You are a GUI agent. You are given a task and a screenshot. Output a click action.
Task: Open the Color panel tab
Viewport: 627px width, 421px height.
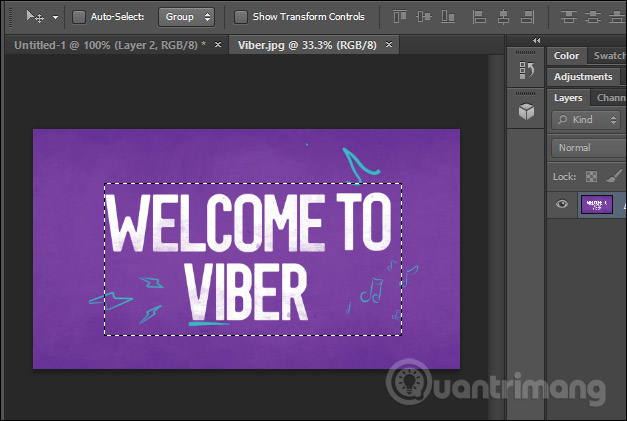[x=566, y=56]
